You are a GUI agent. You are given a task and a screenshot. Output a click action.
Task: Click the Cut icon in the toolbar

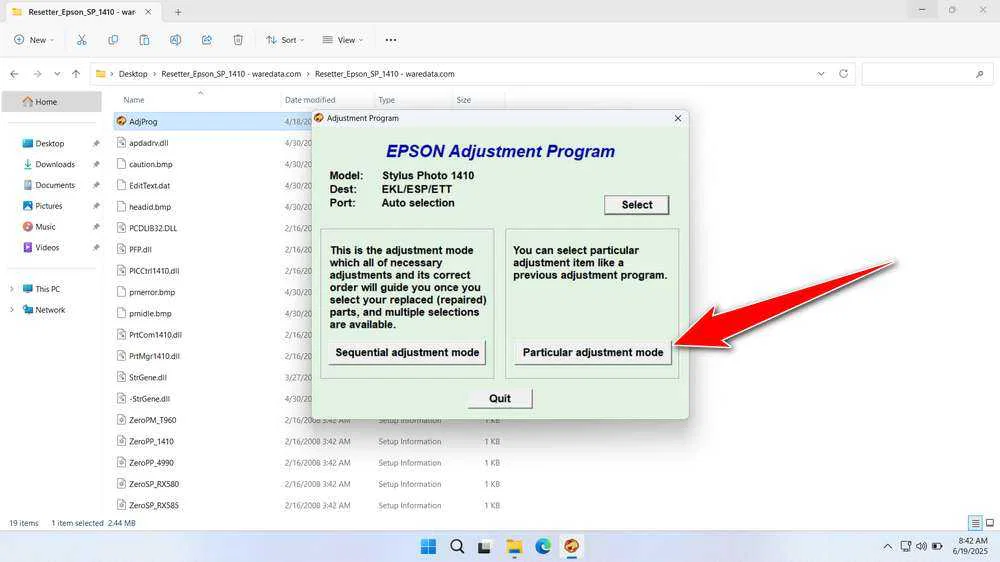coord(82,40)
